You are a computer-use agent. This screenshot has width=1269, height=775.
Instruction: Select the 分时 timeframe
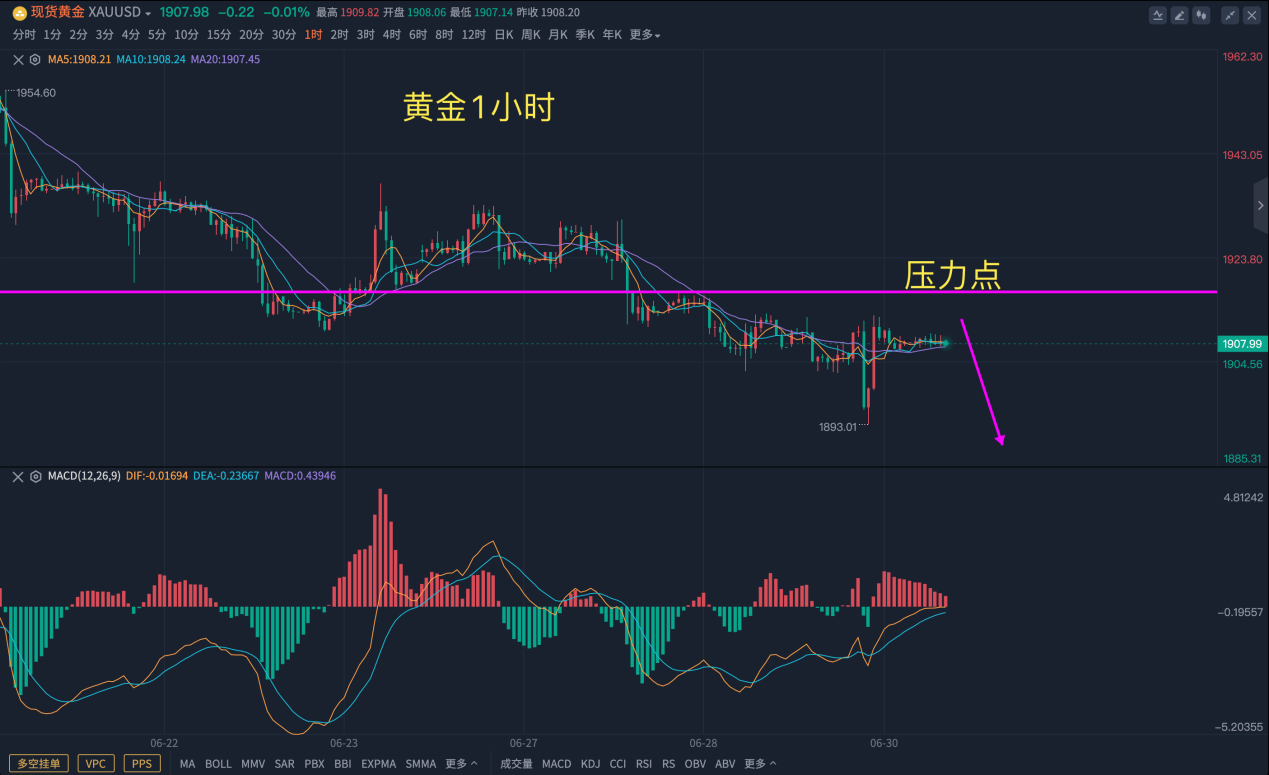click(24, 35)
